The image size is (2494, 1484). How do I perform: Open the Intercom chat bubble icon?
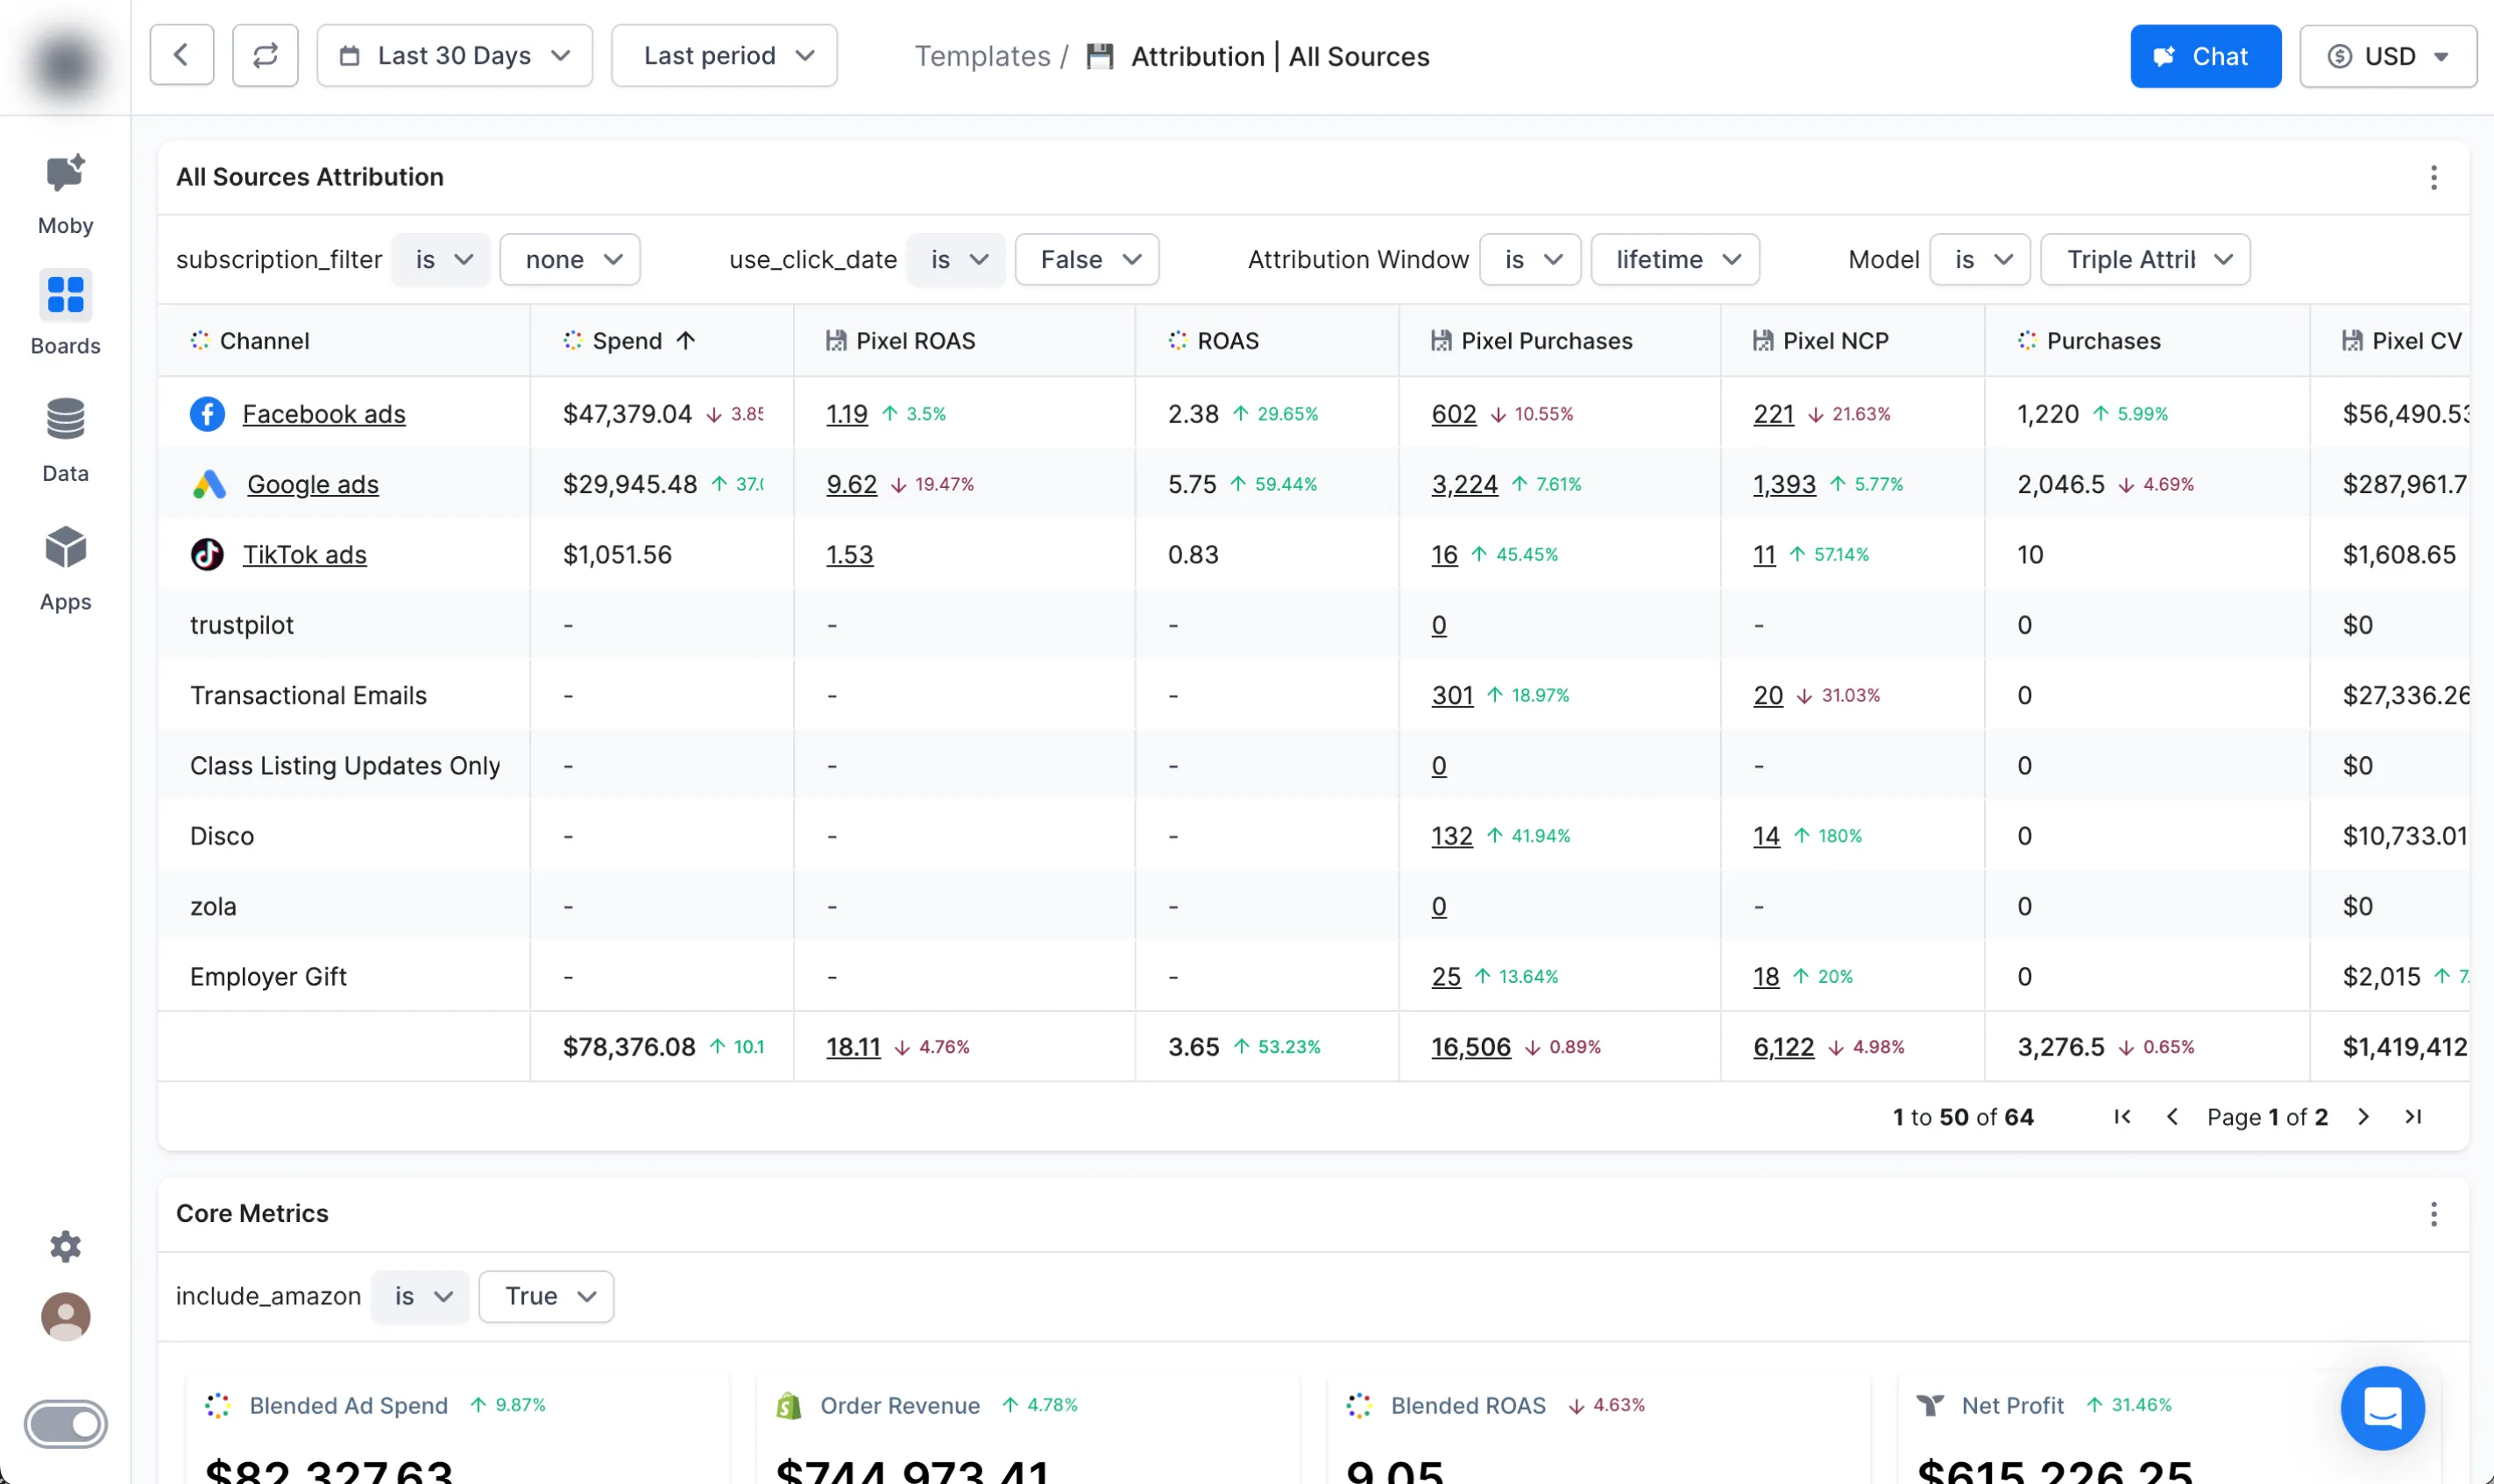pyautogui.click(x=2382, y=1407)
